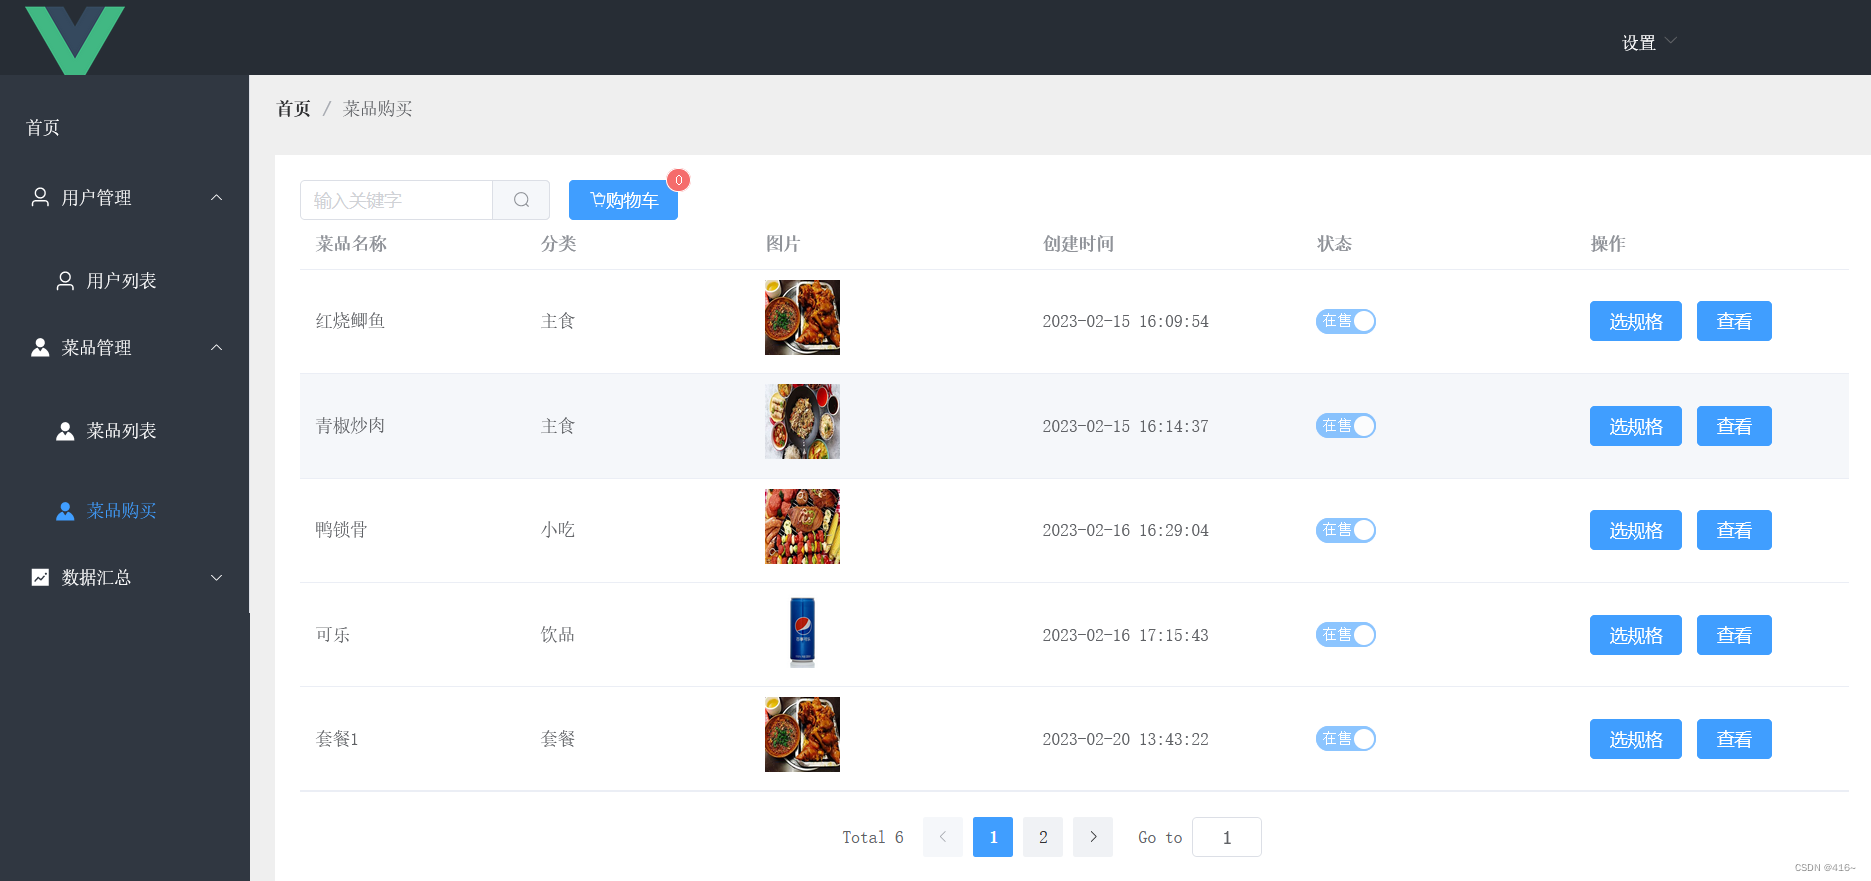Screen dimensions: 1871x881
Task: Click the previous page arrow
Action: click(943, 837)
